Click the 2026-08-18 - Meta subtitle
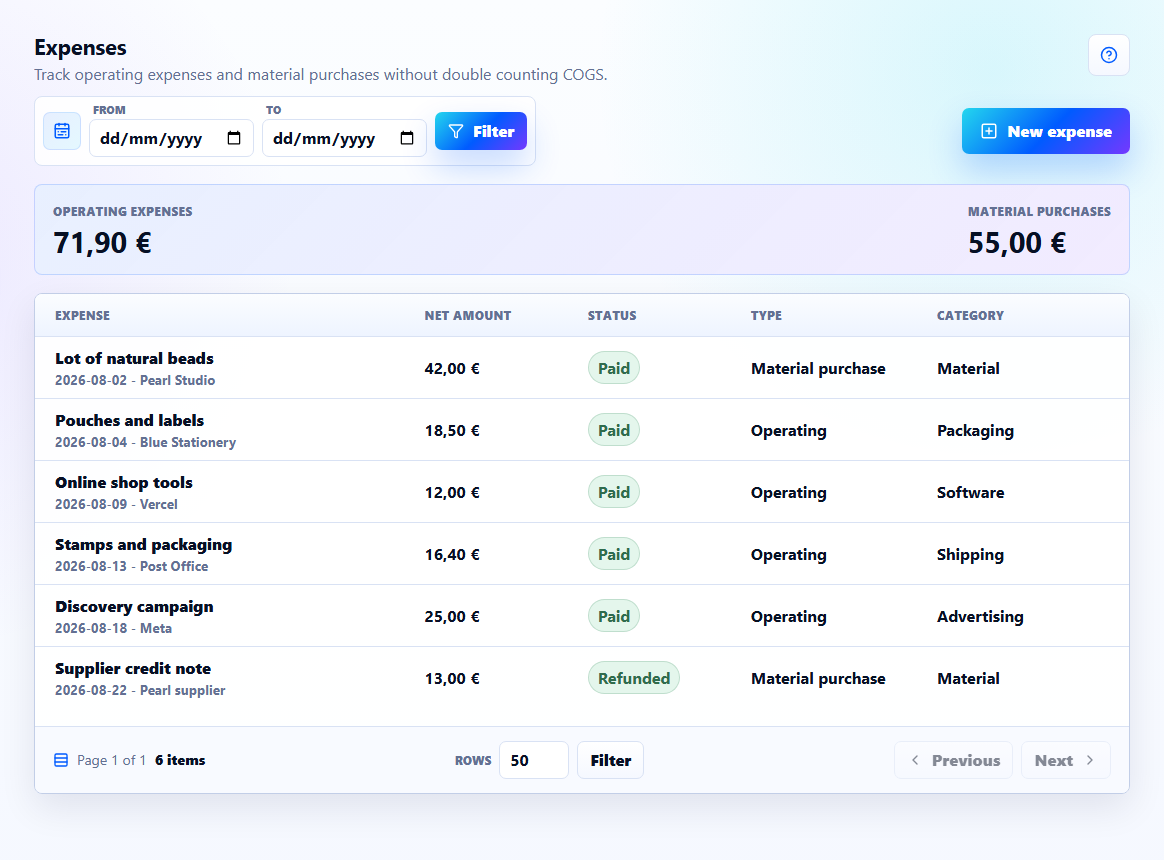 tap(113, 628)
